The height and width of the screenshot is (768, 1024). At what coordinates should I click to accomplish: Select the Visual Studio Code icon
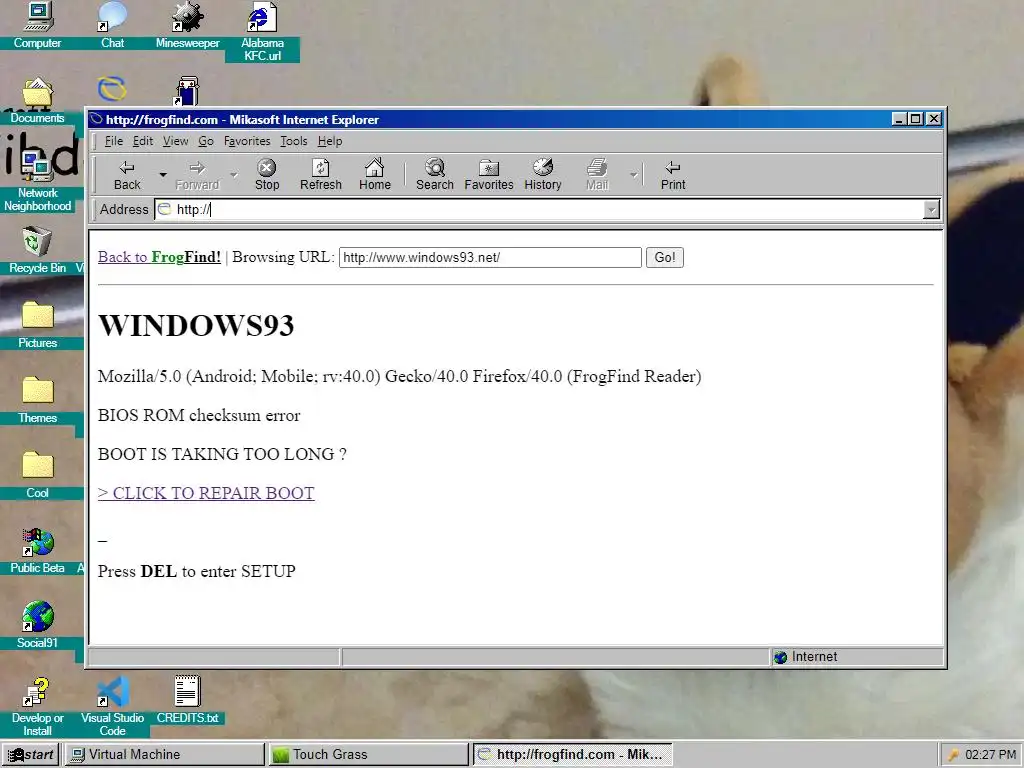click(x=112, y=707)
